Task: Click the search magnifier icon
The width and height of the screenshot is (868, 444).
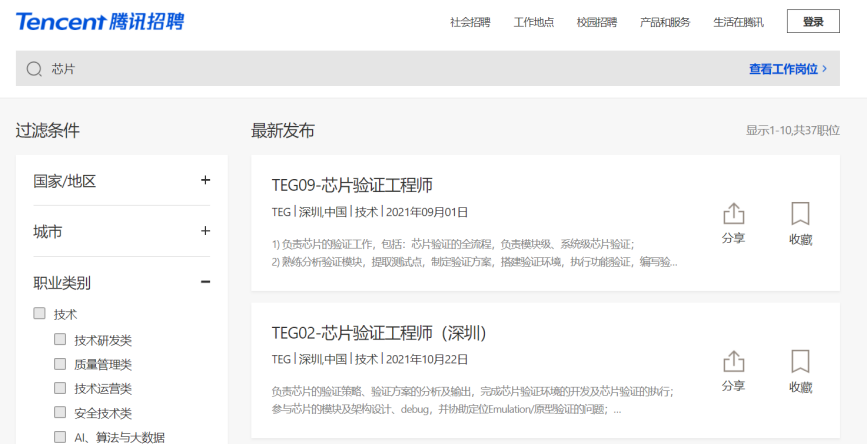Action: click(x=34, y=69)
